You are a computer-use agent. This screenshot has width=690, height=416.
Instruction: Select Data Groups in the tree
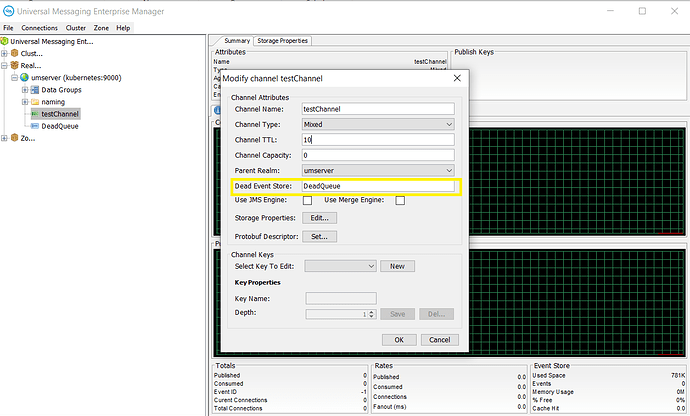pyautogui.click(x=61, y=90)
